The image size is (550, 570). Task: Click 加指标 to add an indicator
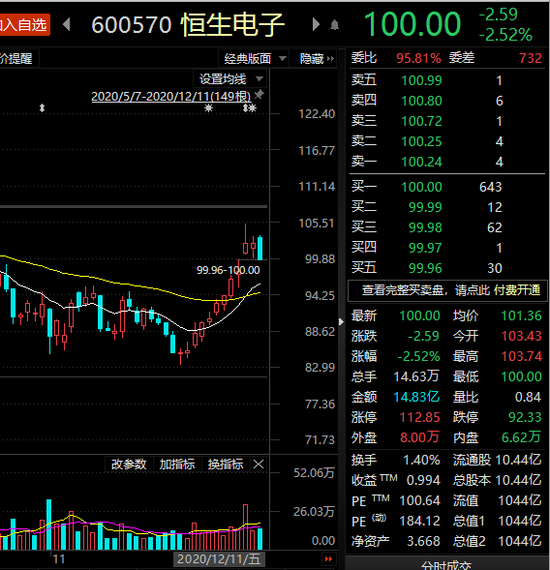177,464
